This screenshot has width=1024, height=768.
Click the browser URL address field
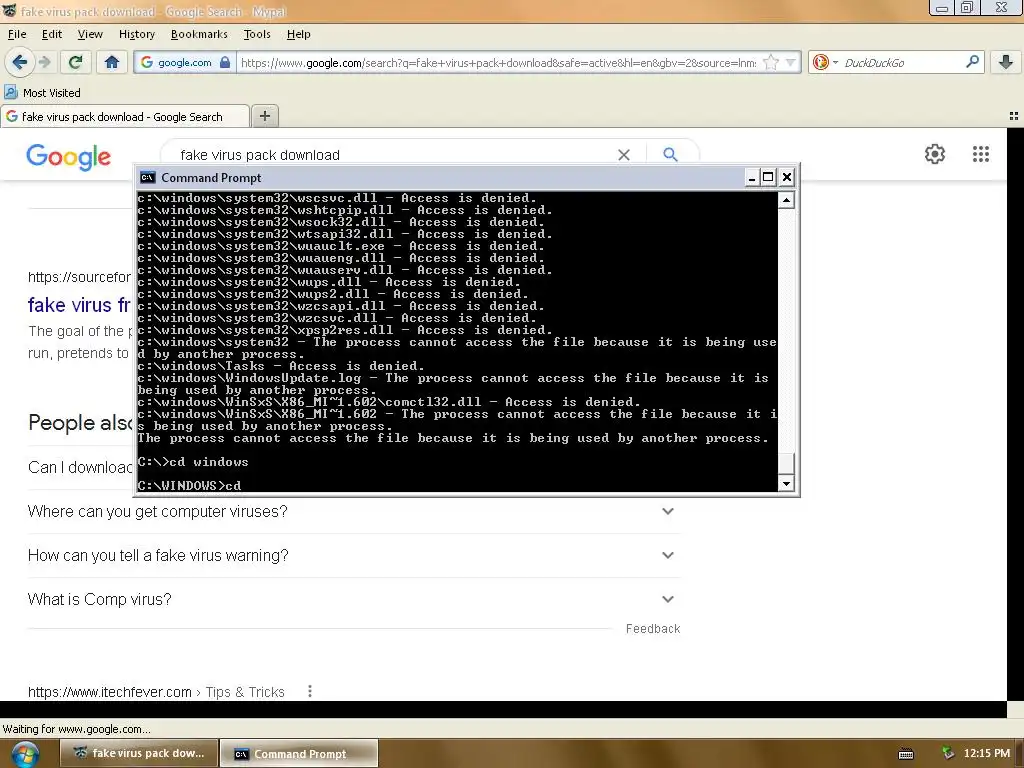[x=498, y=63]
